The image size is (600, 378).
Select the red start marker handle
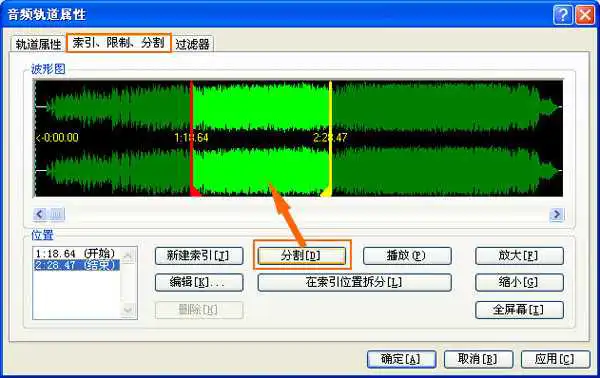pos(195,191)
